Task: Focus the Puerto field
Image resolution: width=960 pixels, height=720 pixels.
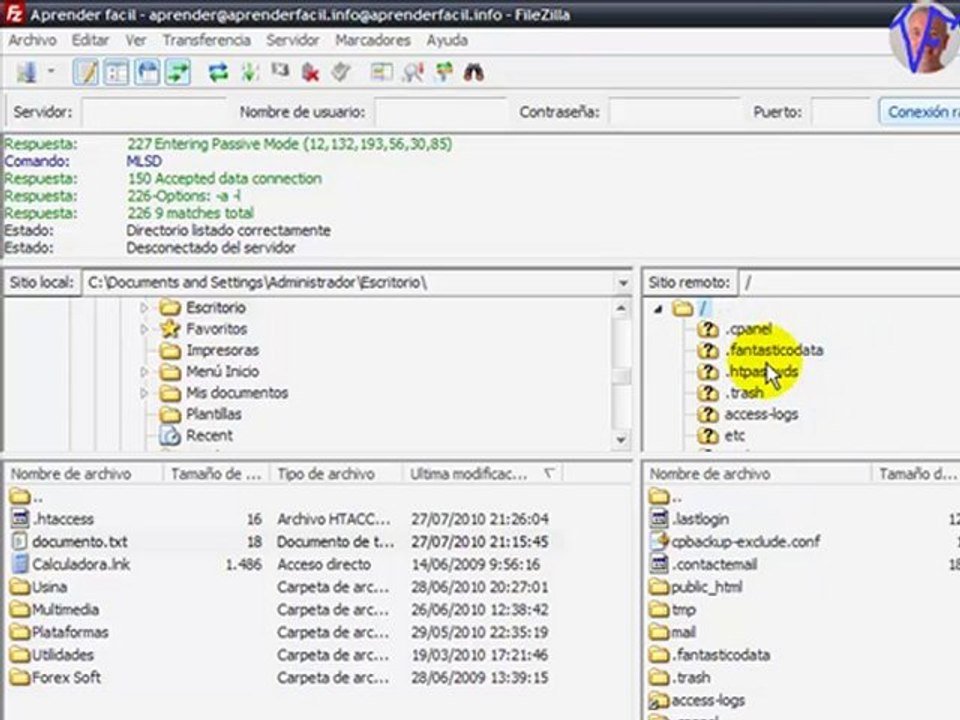Action: click(841, 112)
